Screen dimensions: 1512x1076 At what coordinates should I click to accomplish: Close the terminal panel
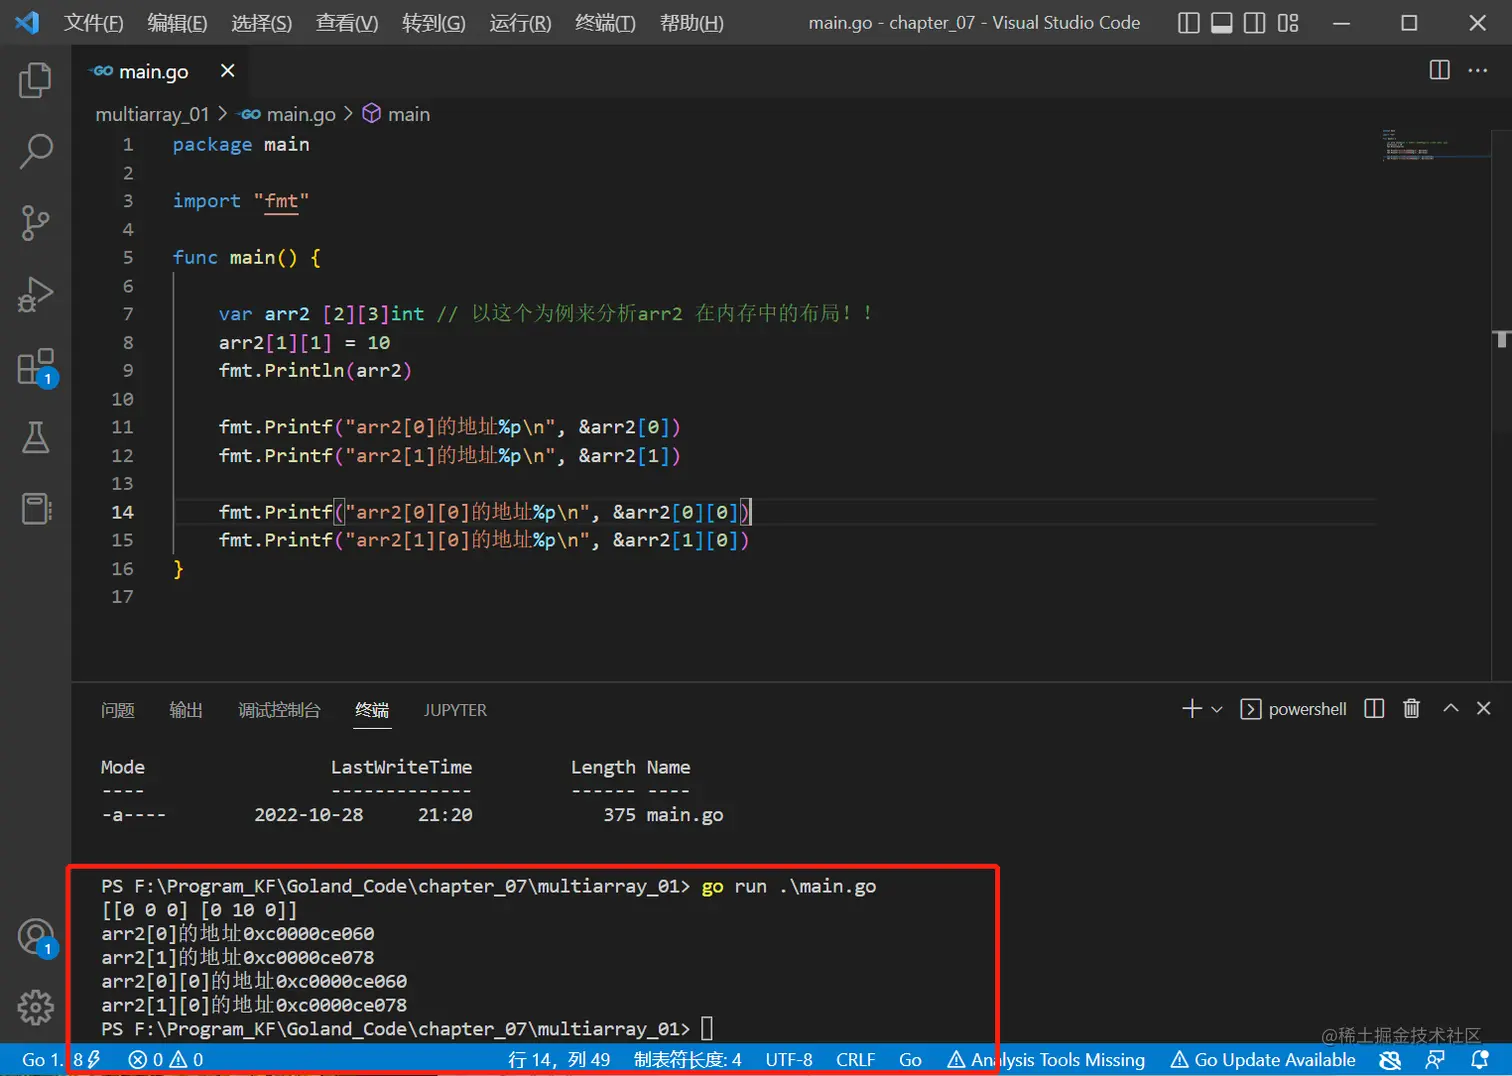tap(1484, 708)
